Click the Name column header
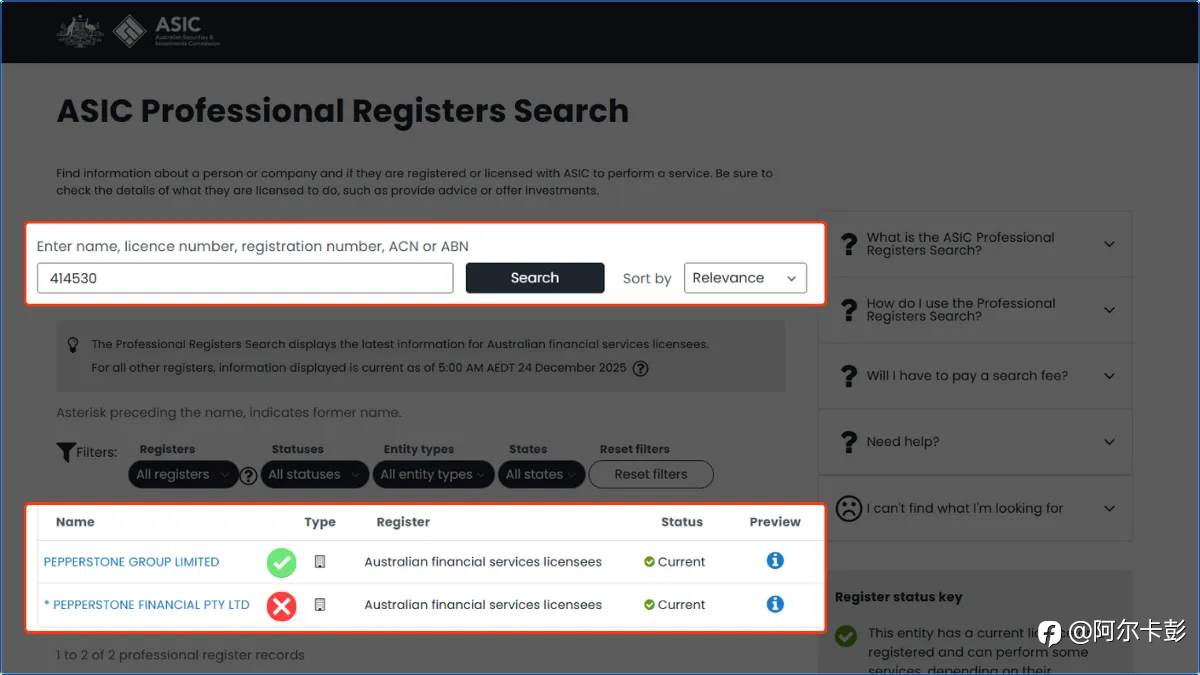Viewport: 1200px width, 675px height. [75, 522]
